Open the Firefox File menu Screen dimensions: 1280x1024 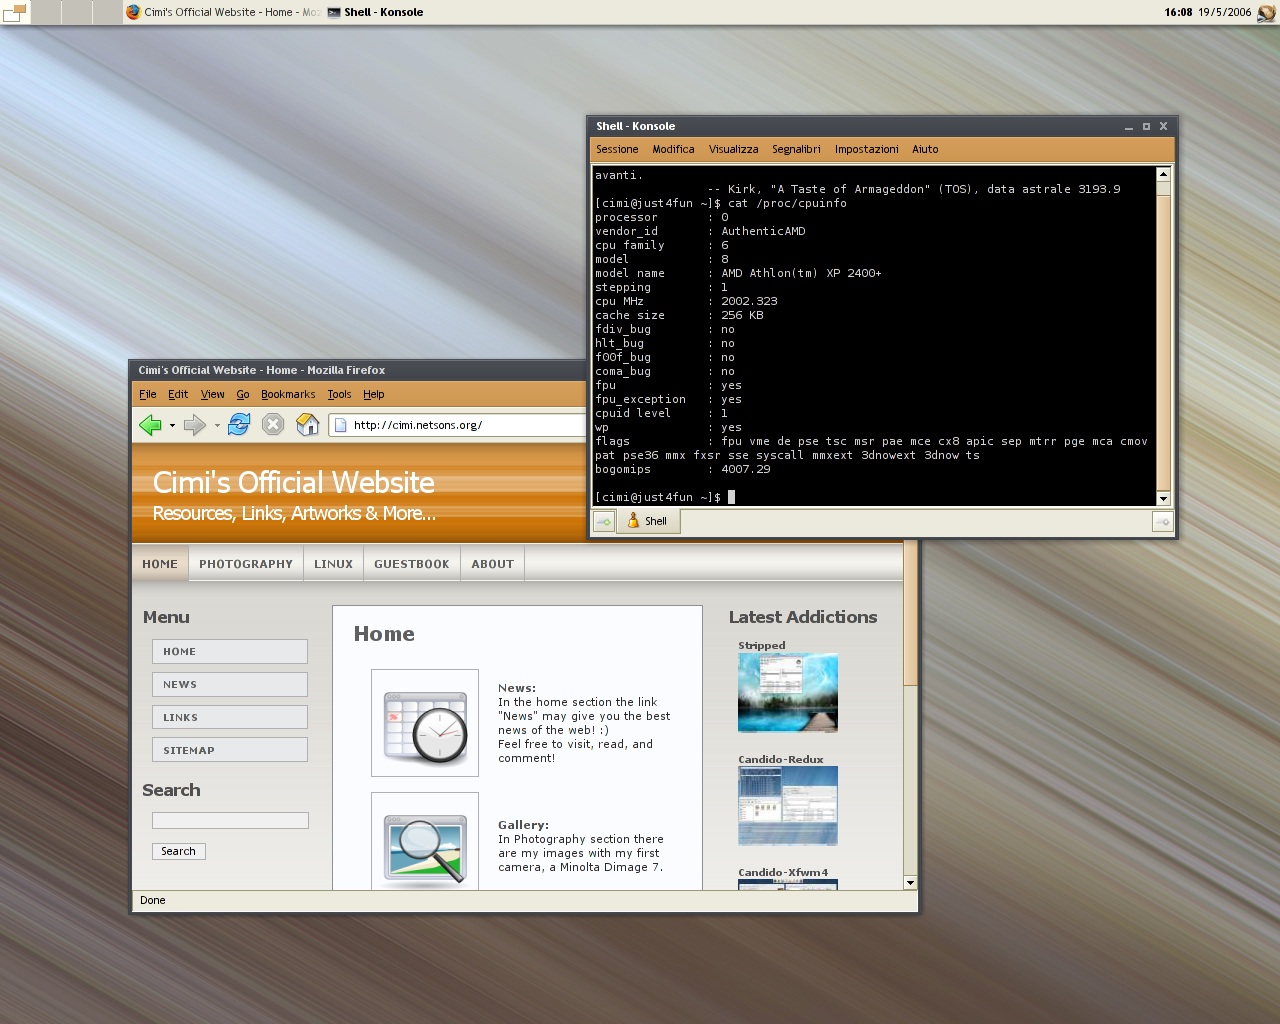148,394
